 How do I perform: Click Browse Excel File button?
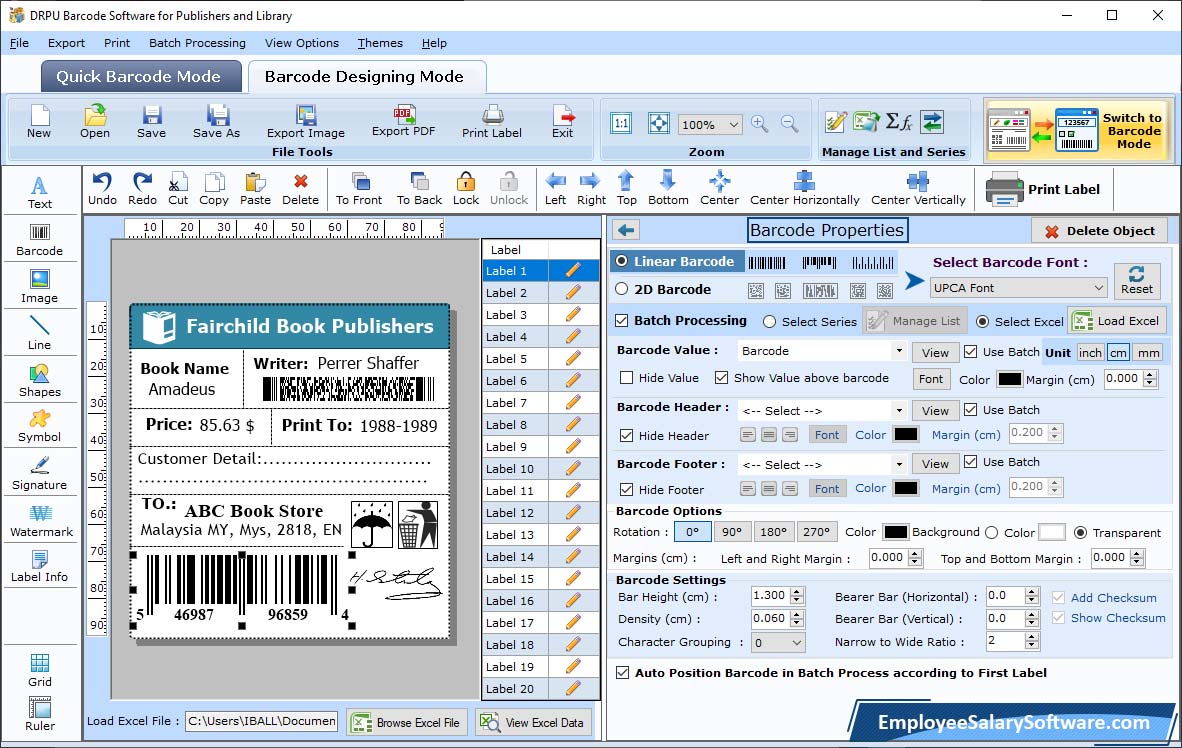click(407, 722)
